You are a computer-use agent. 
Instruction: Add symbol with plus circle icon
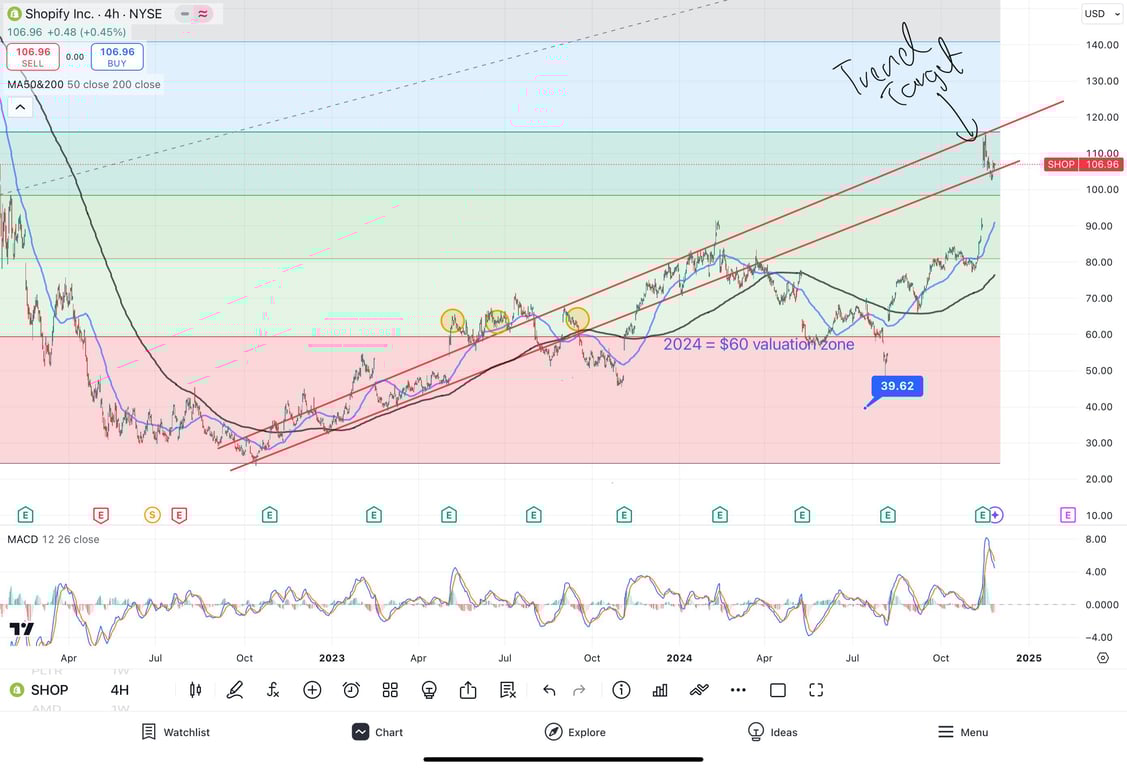312,690
